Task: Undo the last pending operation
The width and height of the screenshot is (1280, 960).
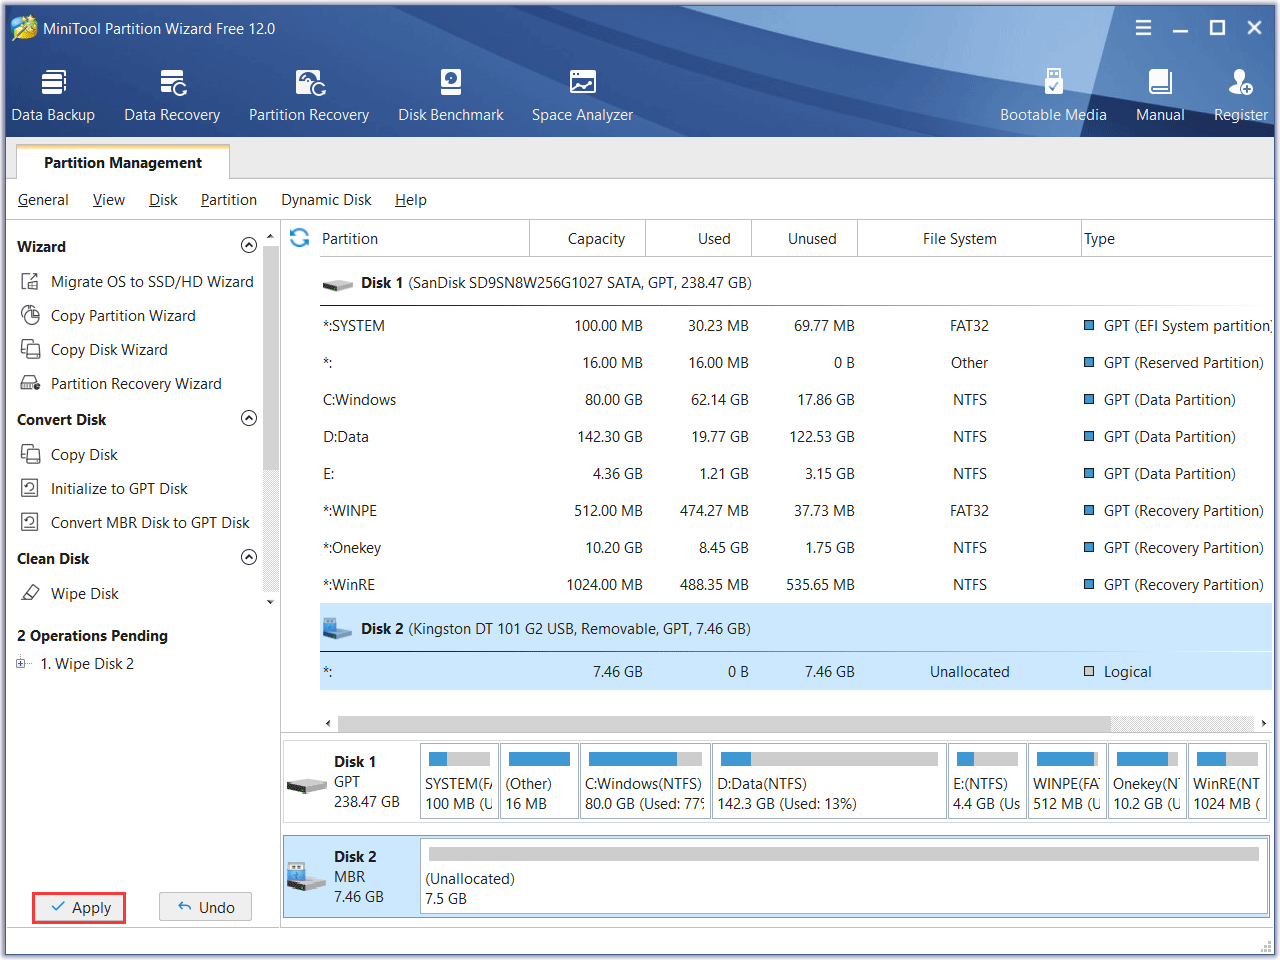Action: [x=205, y=907]
